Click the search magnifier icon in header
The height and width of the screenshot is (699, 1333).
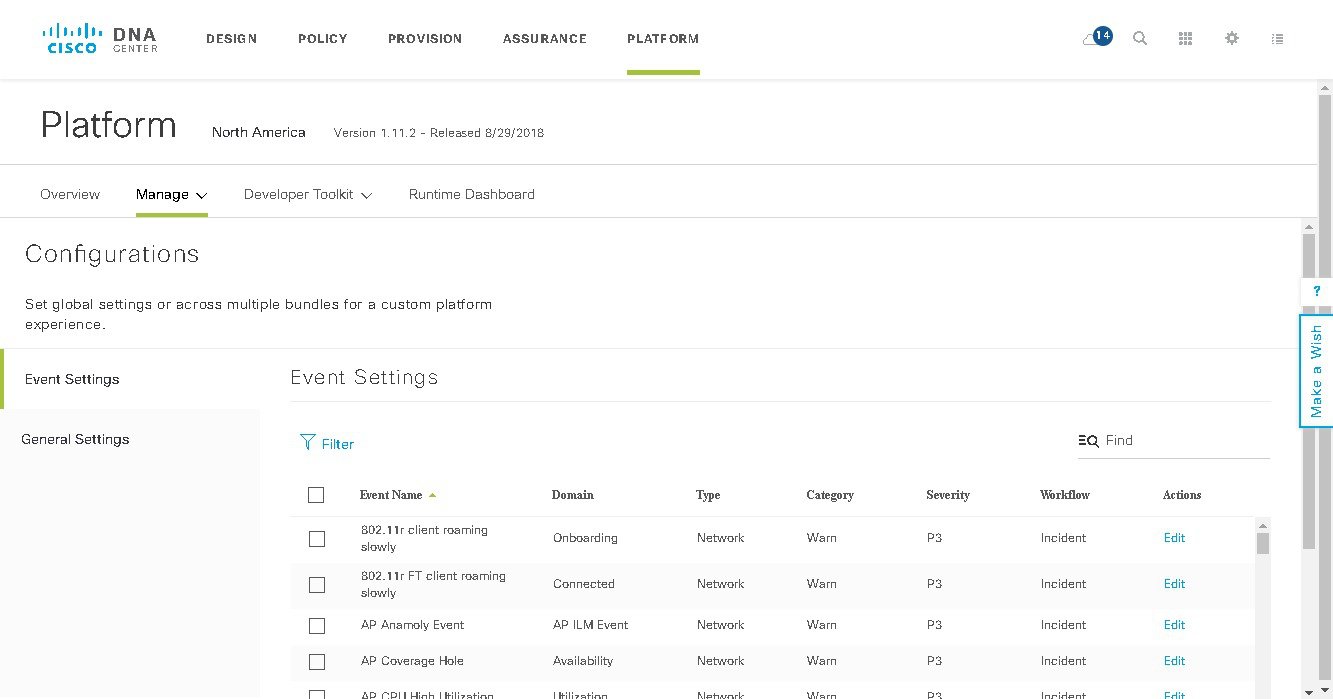pos(1140,38)
